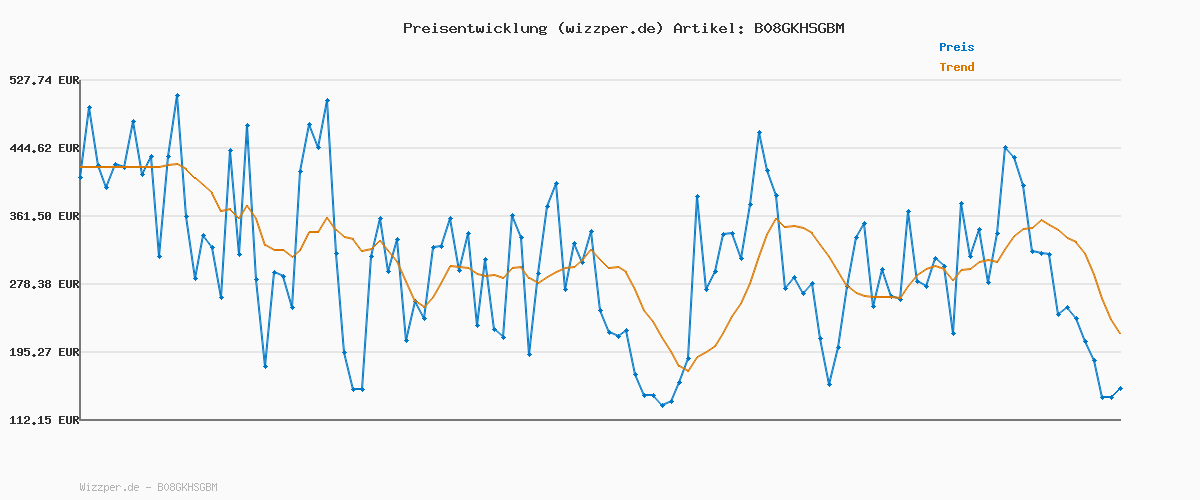Click the "Preis" legend label

tap(956, 47)
